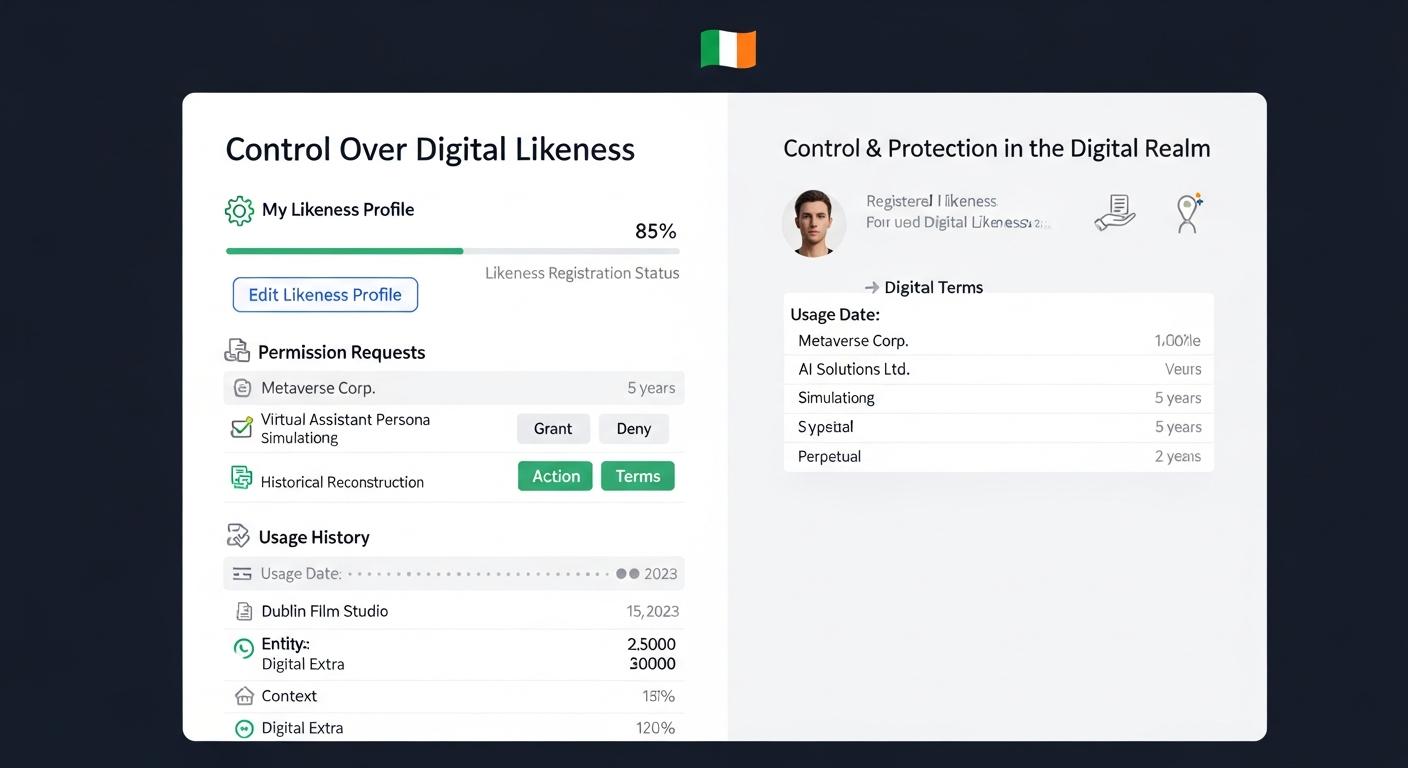Image resolution: width=1408 pixels, height=768 pixels.
Task: Click the person location-pin icon with notification dot
Action: pos(1188,212)
